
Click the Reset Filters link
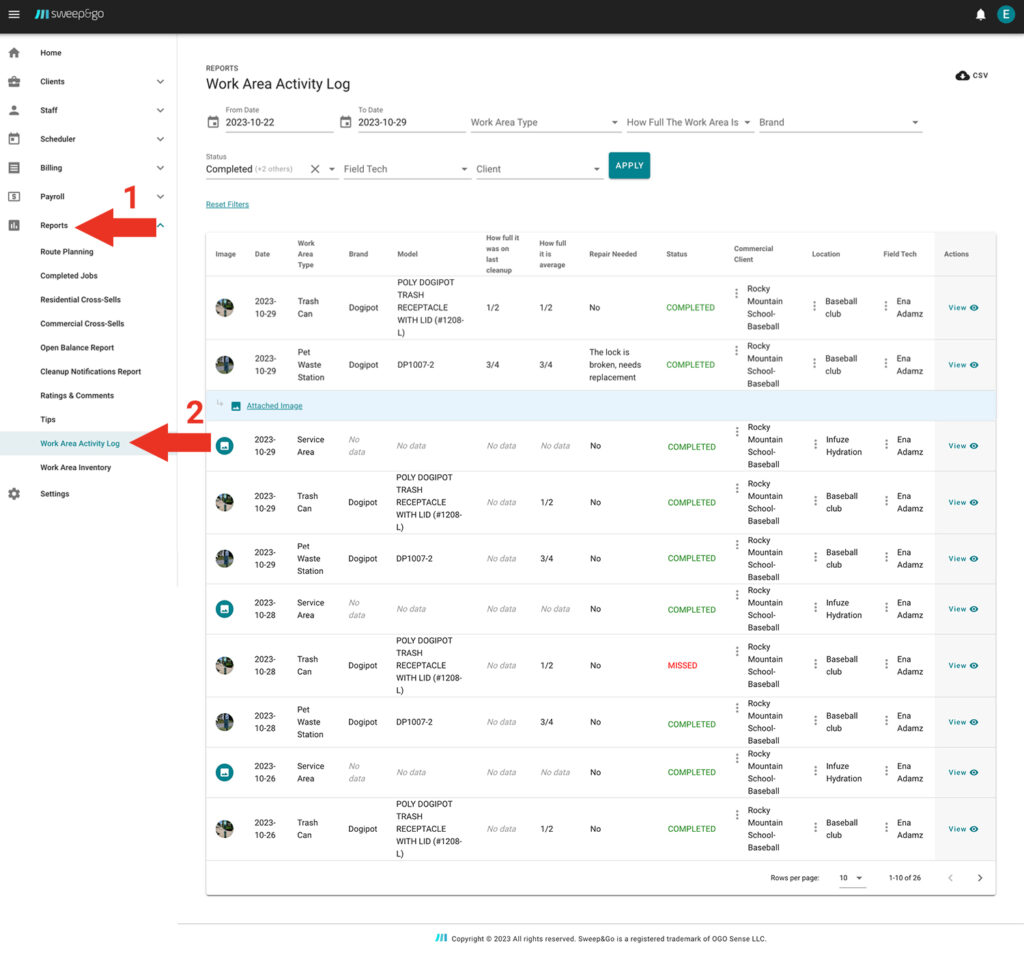point(227,205)
